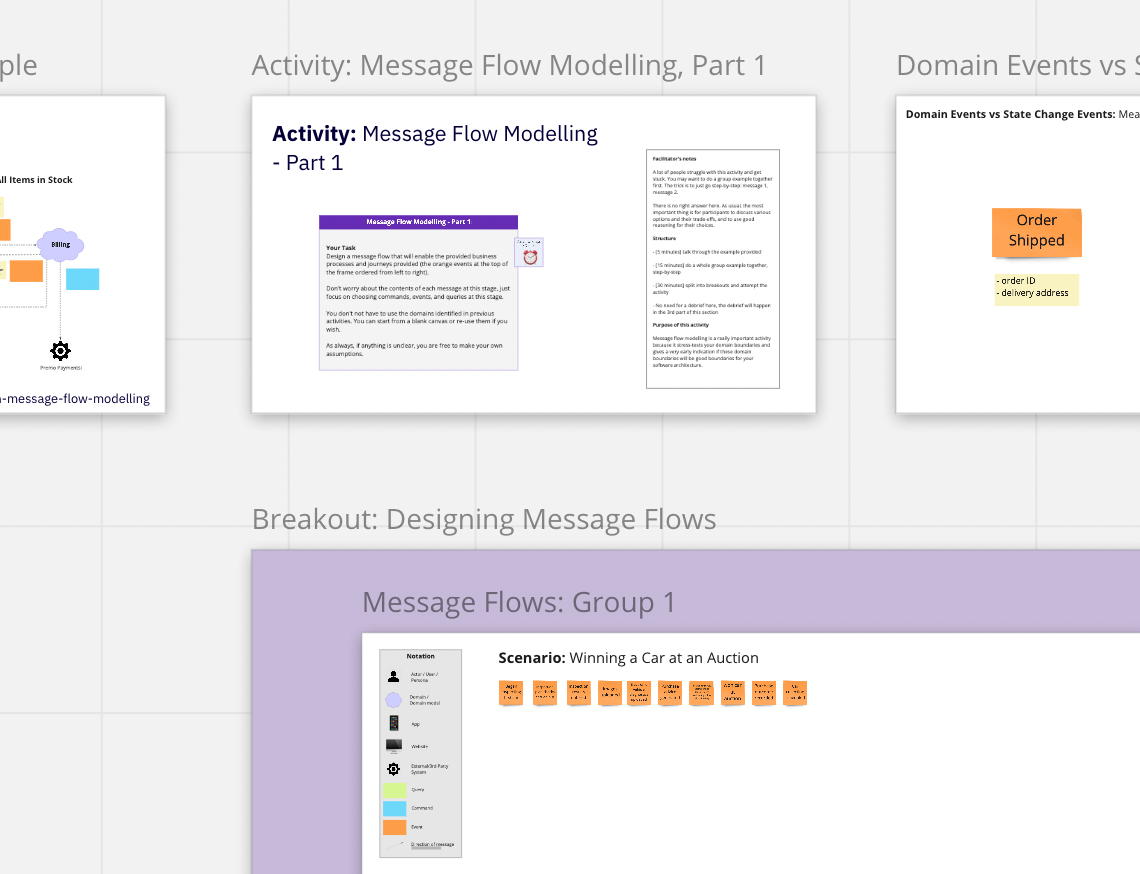Image resolution: width=1140 pixels, height=874 pixels.
Task: Click heading Activity: Message Flow Modelling - Part 1
Action: point(435,148)
